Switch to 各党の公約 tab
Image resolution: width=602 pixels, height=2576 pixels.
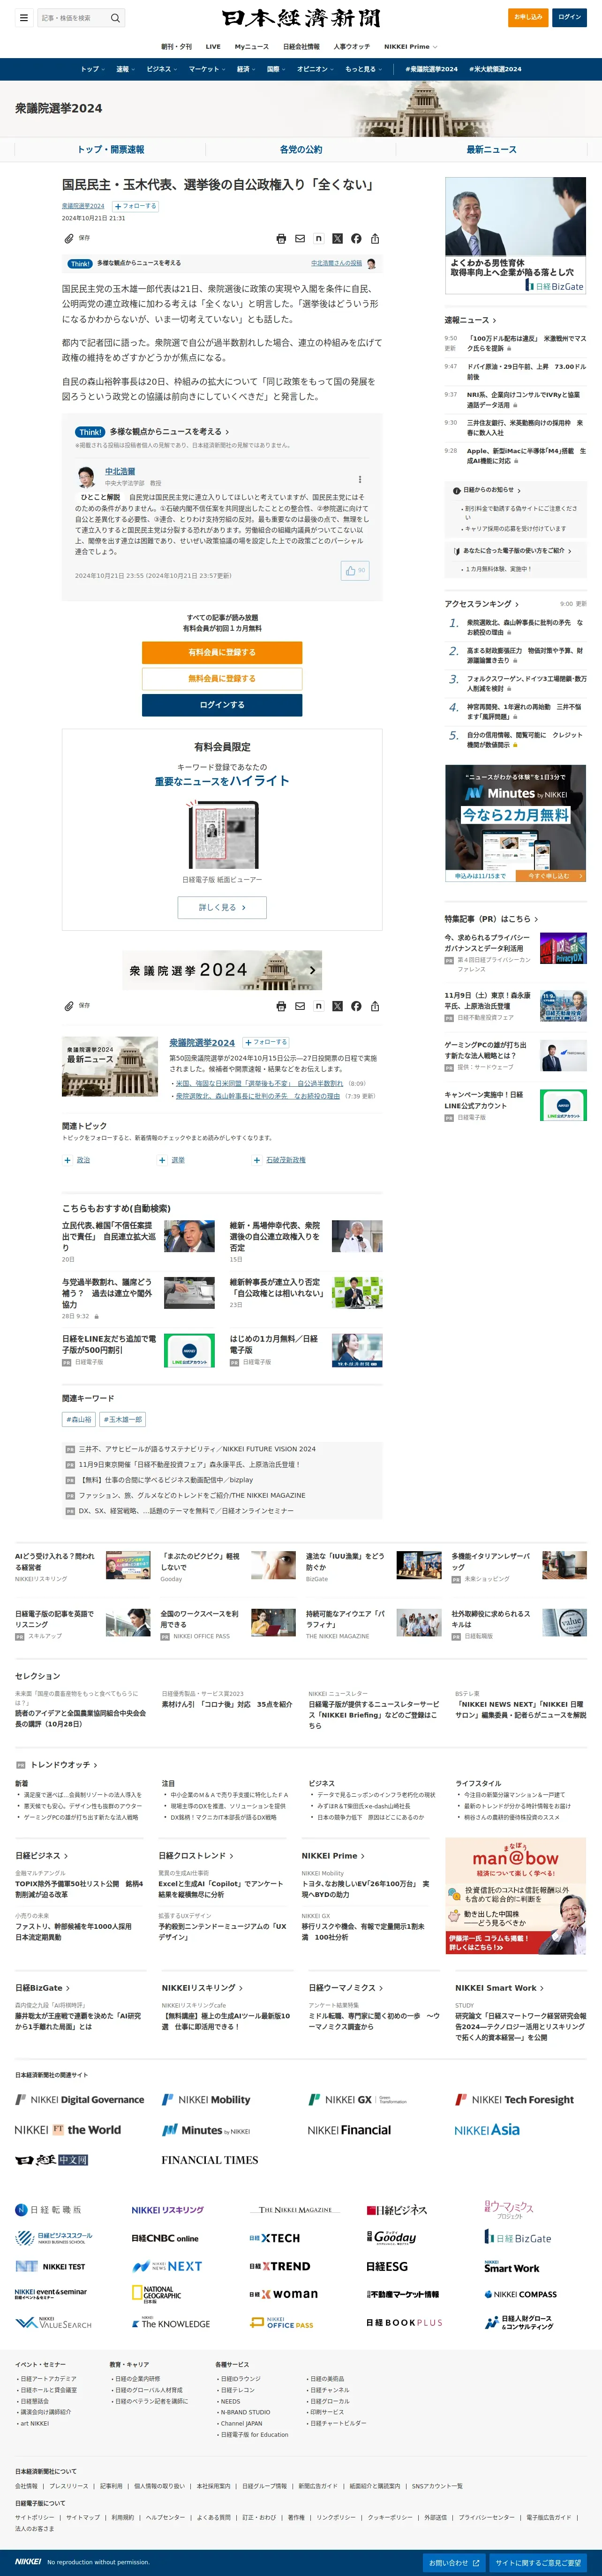[301, 149]
